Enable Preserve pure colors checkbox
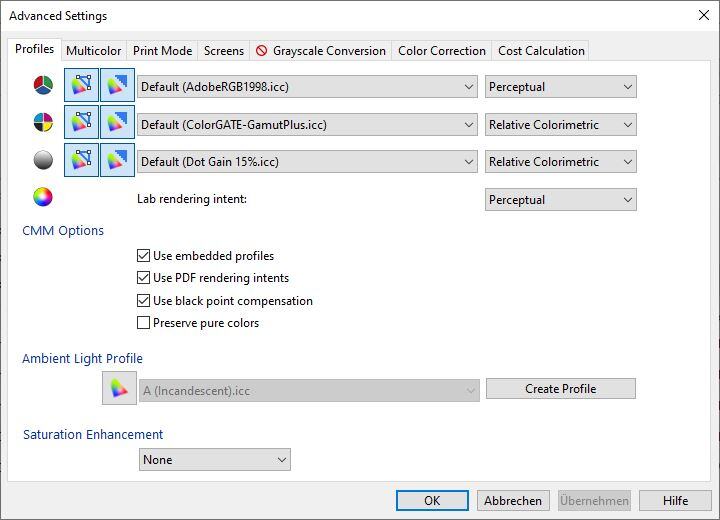The image size is (720, 520). pos(144,323)
